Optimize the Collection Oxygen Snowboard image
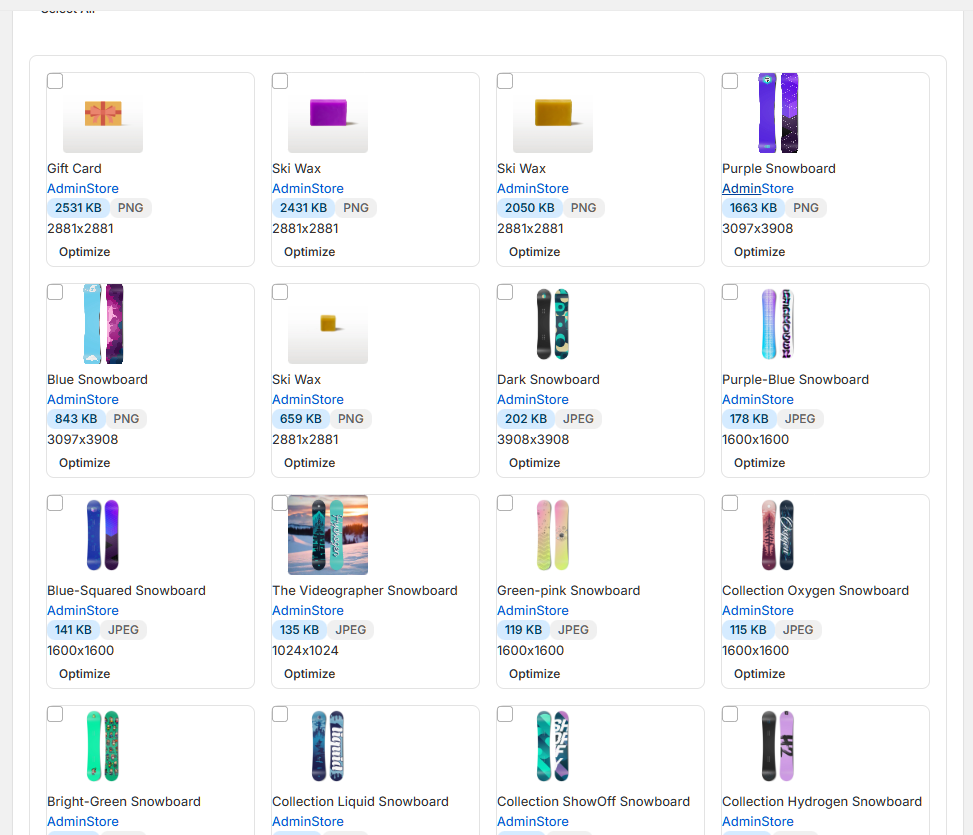The image size is (973, 835). click(760, 674)
